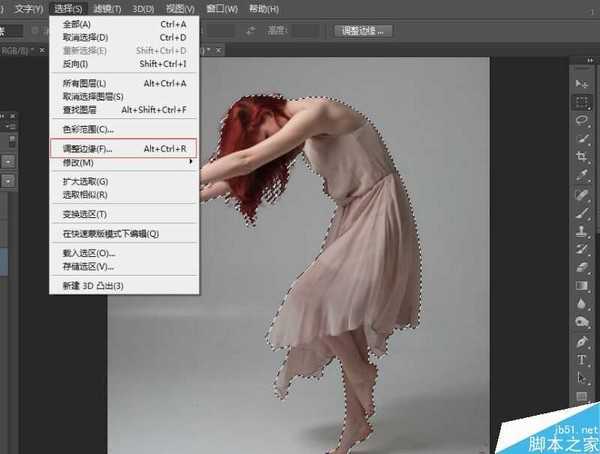Select the Gradient tool
The image size is (600, 454).
tap(582, 285)
